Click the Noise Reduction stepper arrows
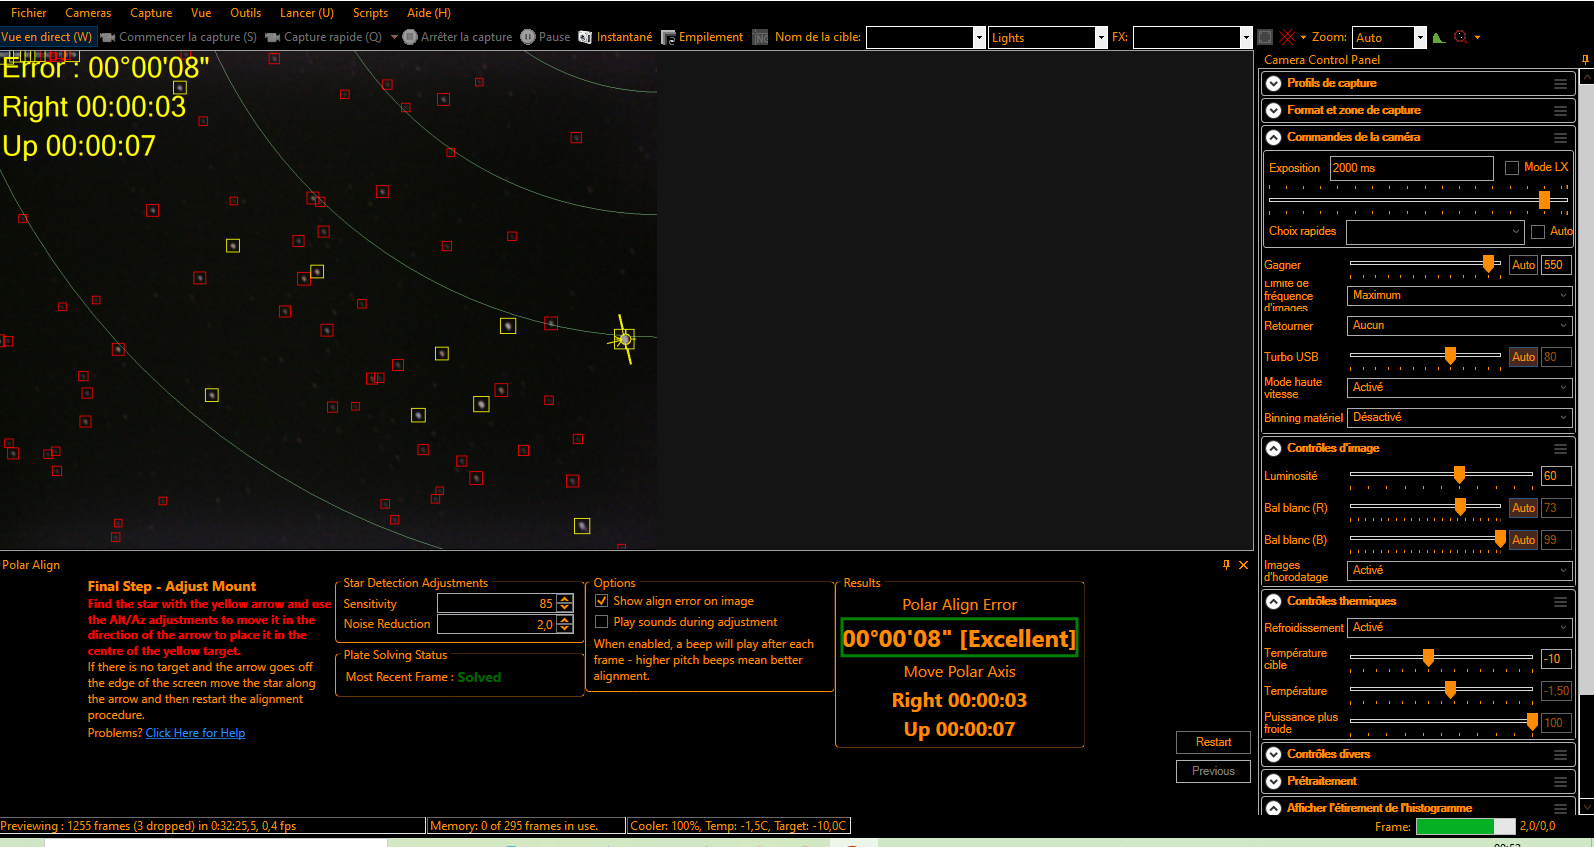This screenshot has width=1594, height=847. 565,624
